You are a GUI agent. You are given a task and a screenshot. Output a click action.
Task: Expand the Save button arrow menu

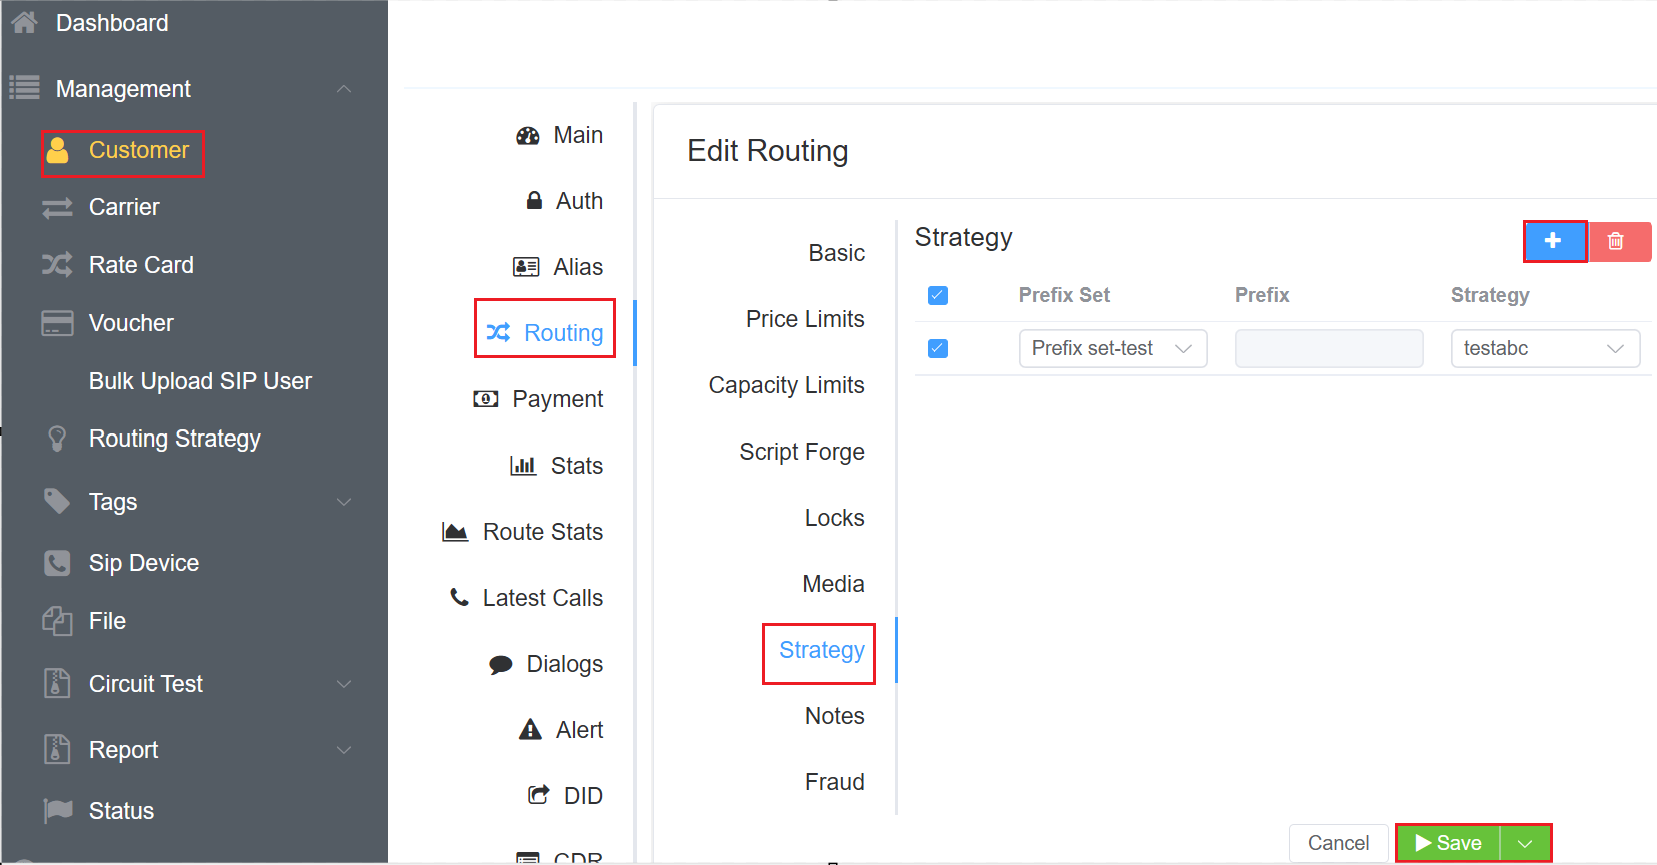click(x=1525, y=843)
